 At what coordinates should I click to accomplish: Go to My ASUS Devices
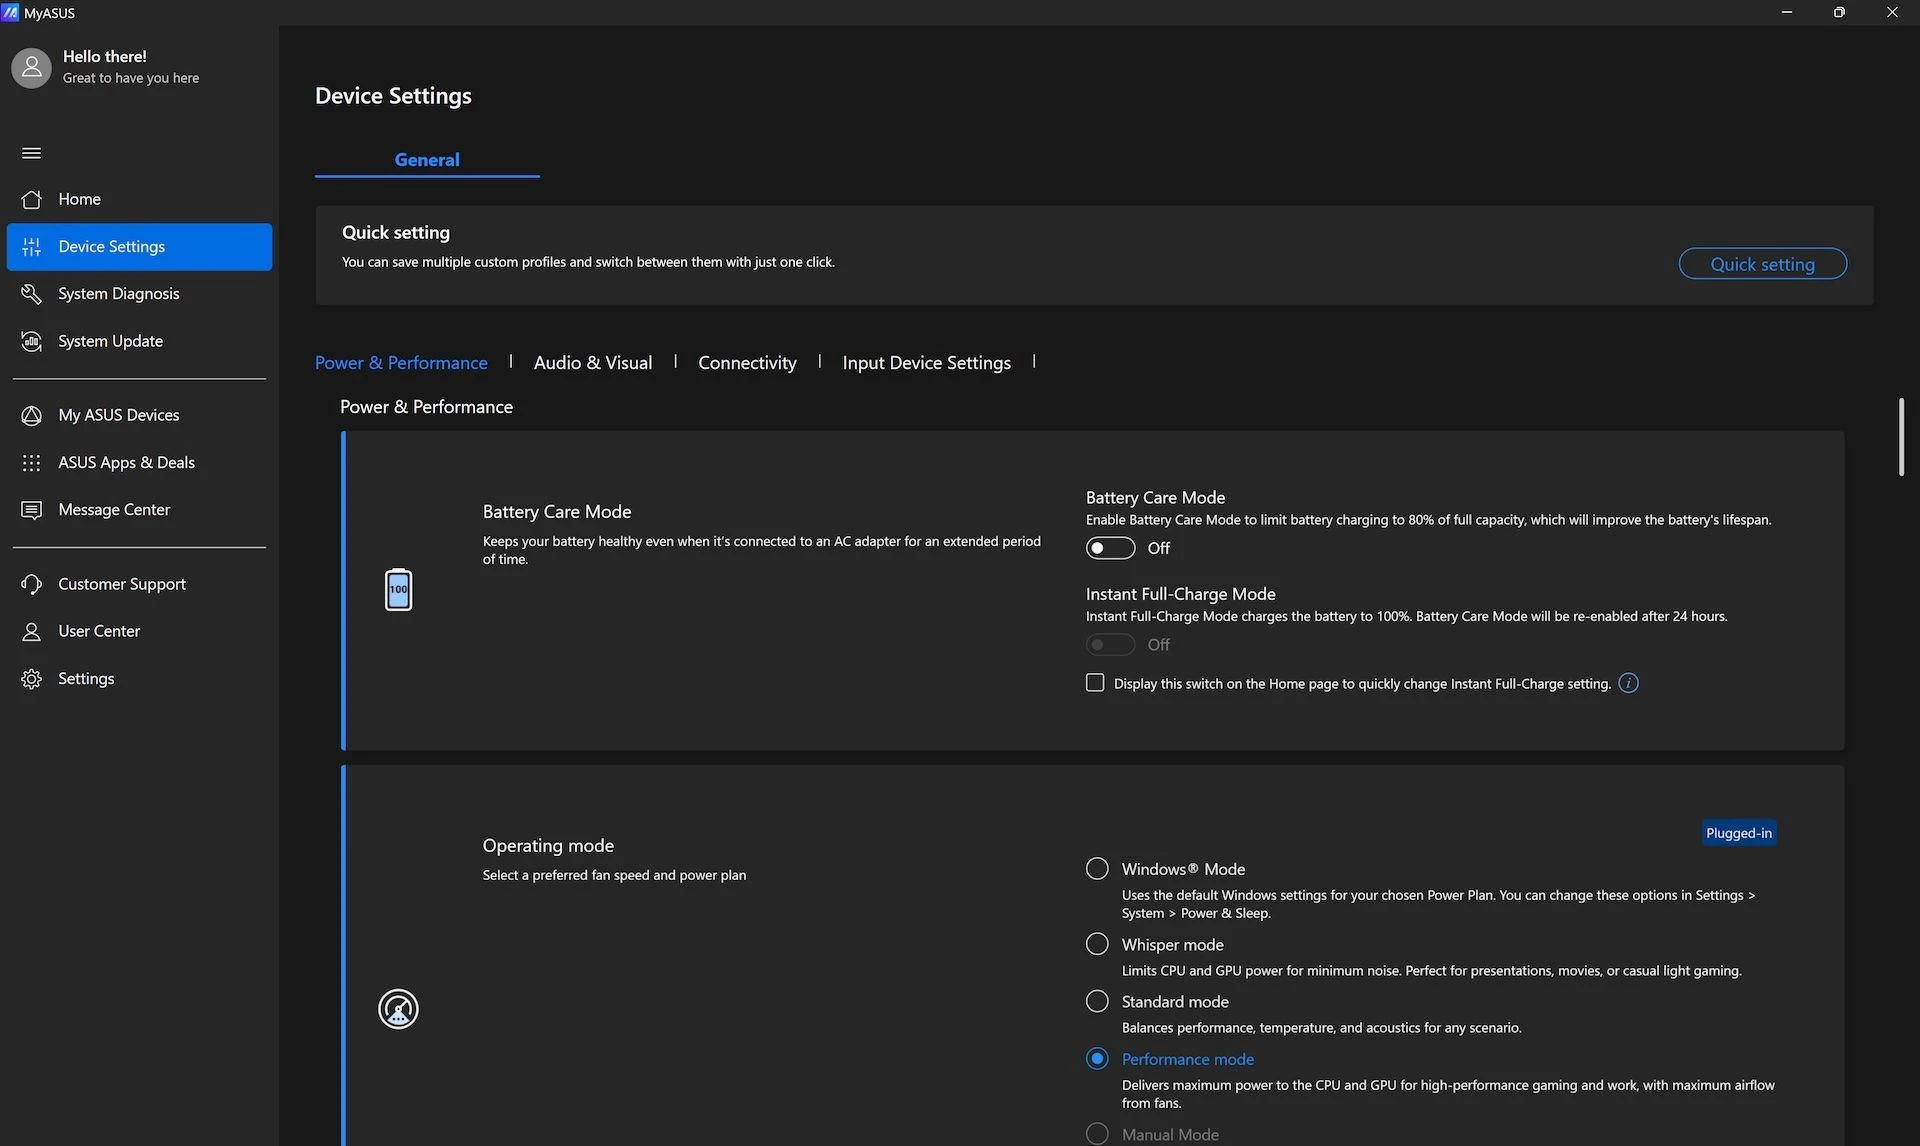pos(139,415)
